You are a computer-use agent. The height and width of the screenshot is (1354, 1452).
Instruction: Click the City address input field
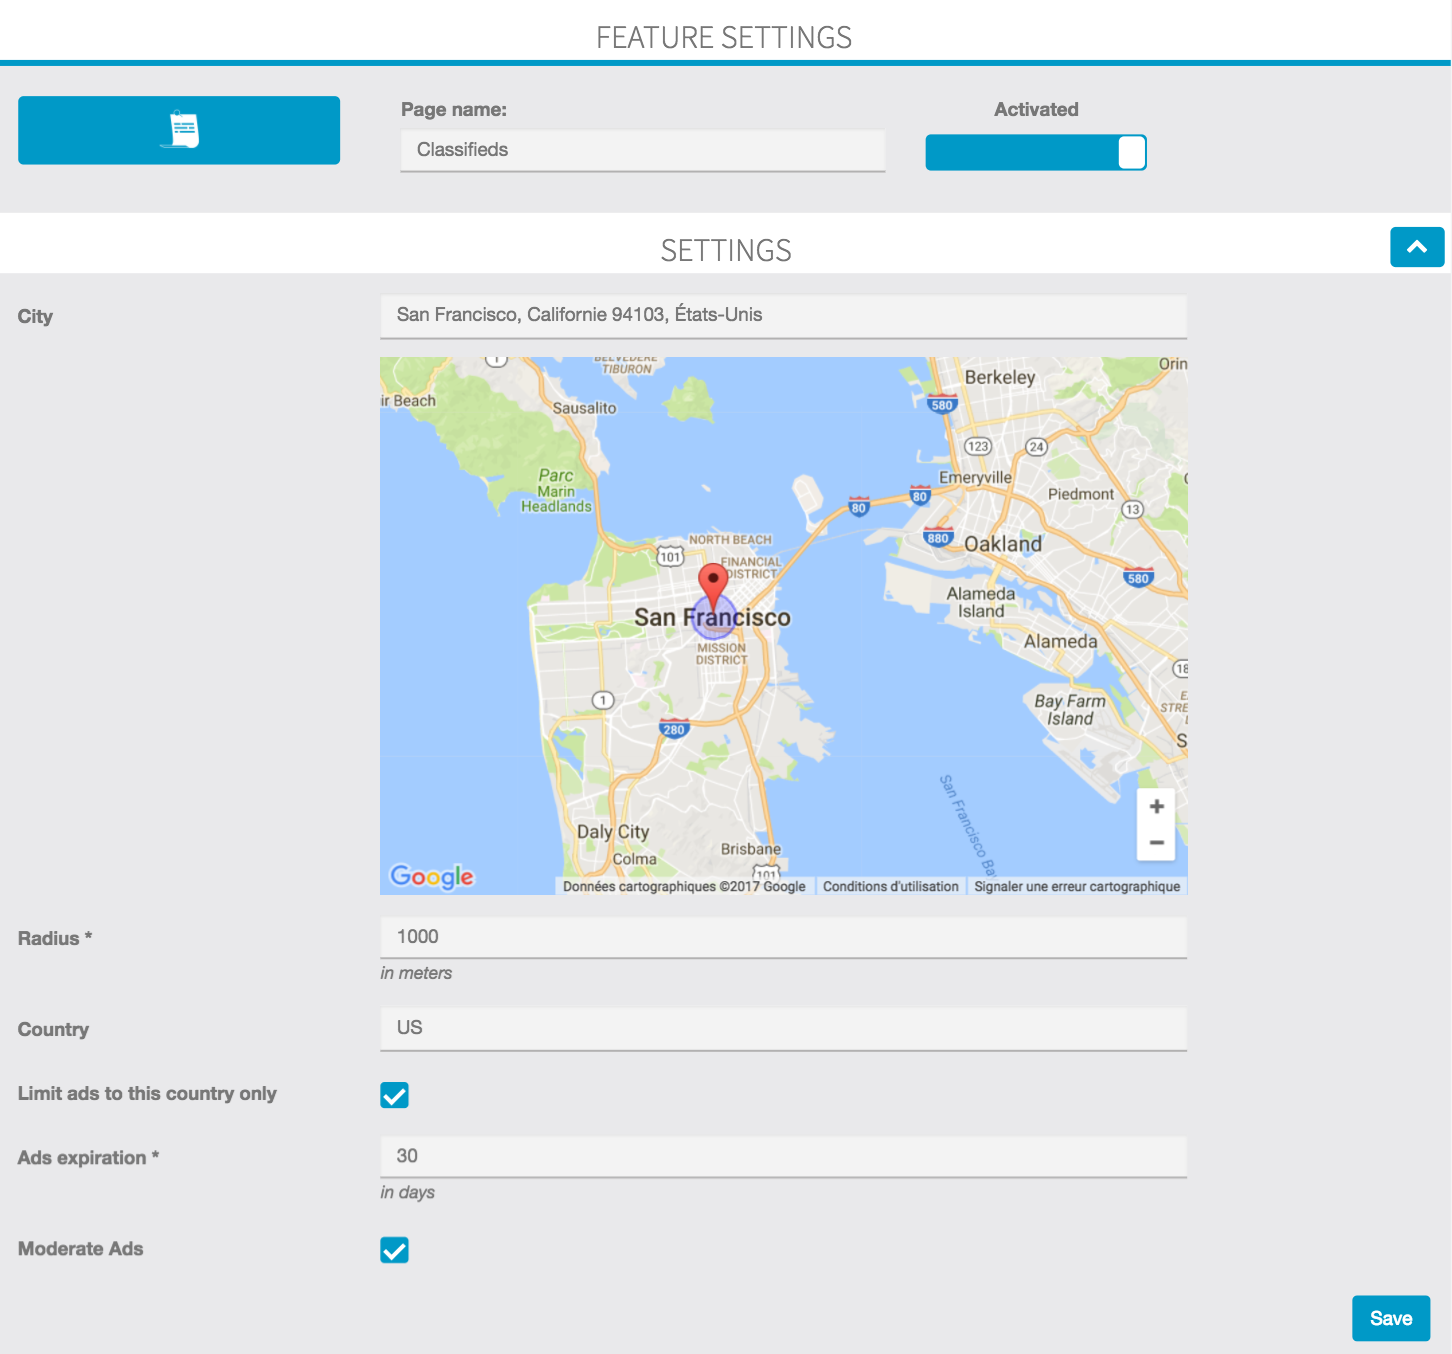pyautogui.click(x=783, y=315)
